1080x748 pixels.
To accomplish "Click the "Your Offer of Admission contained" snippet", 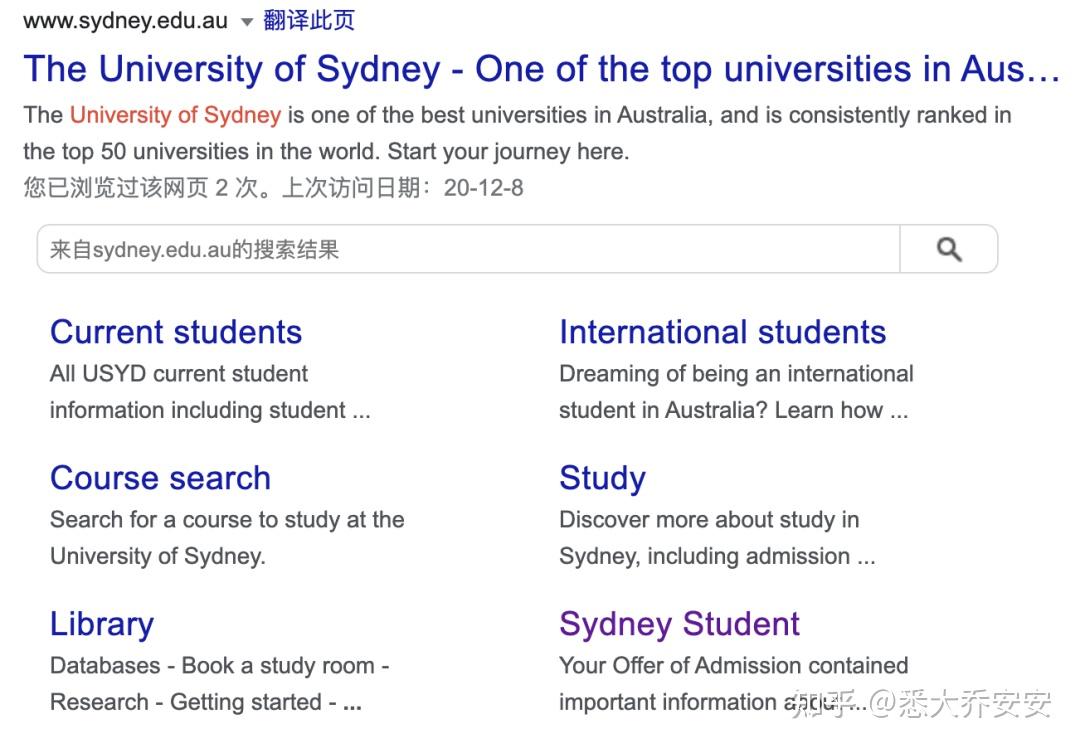I will click(733, 666).
